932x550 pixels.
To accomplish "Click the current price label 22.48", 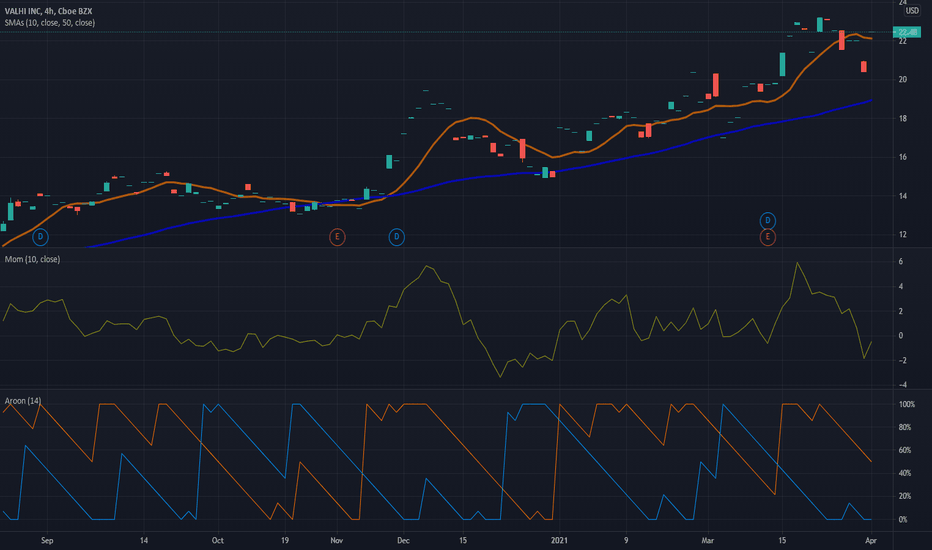I will [x=907, y=32].
